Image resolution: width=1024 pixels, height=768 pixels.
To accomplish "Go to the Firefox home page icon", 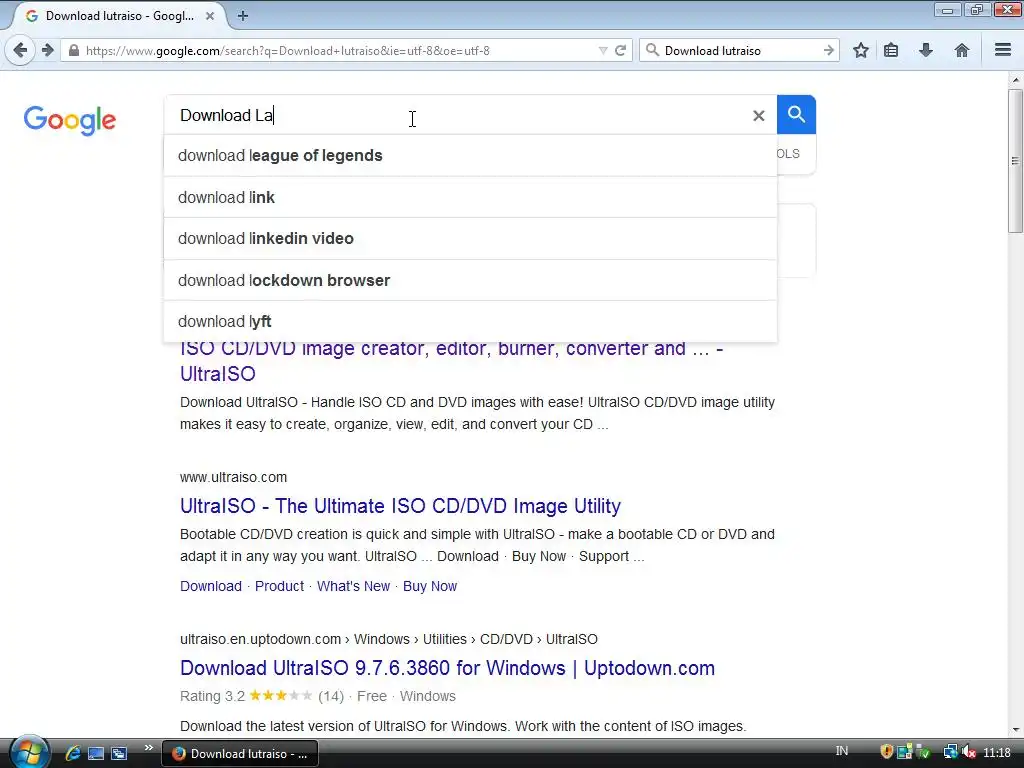I will pyautogui.click(x=961, y=50).
